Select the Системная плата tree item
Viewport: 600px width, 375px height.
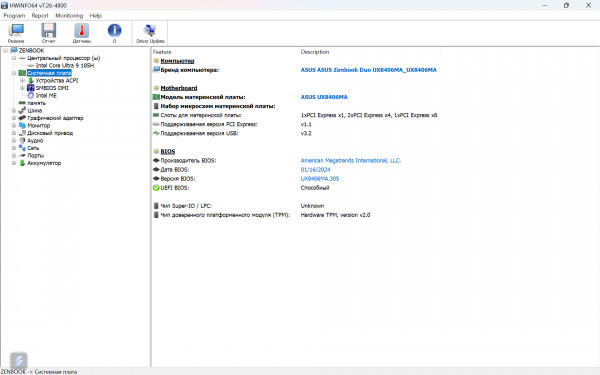coord(49,73)
